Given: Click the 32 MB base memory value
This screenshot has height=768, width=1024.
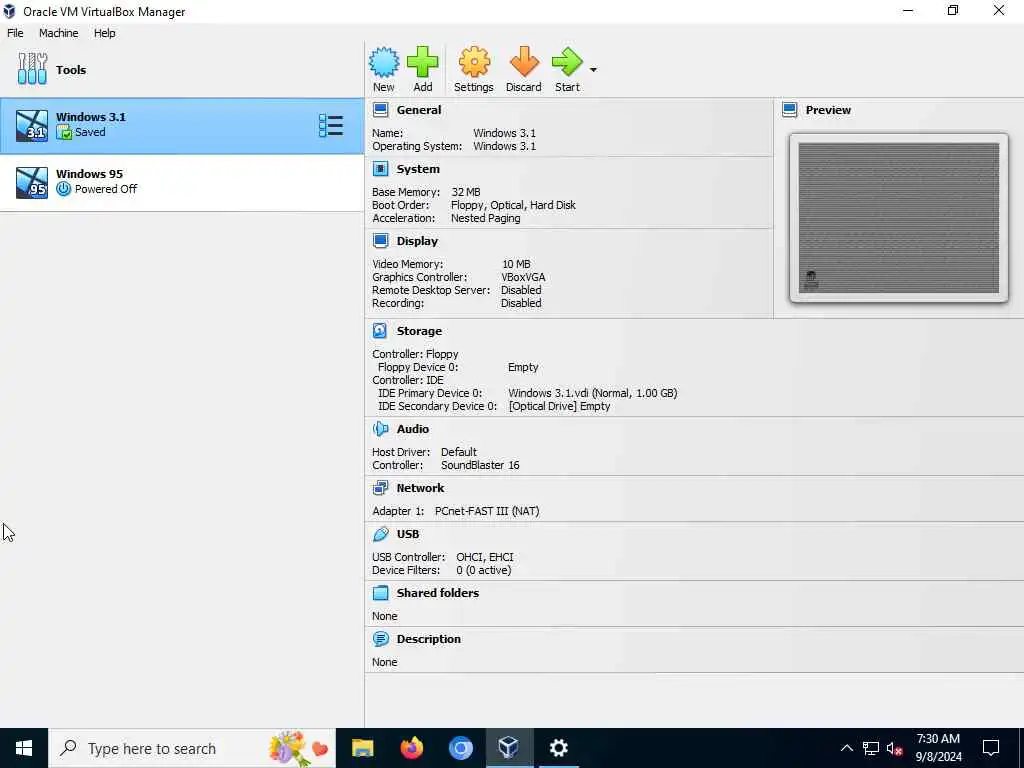Looking at the screenshot, I should click(x=466, y=192).
